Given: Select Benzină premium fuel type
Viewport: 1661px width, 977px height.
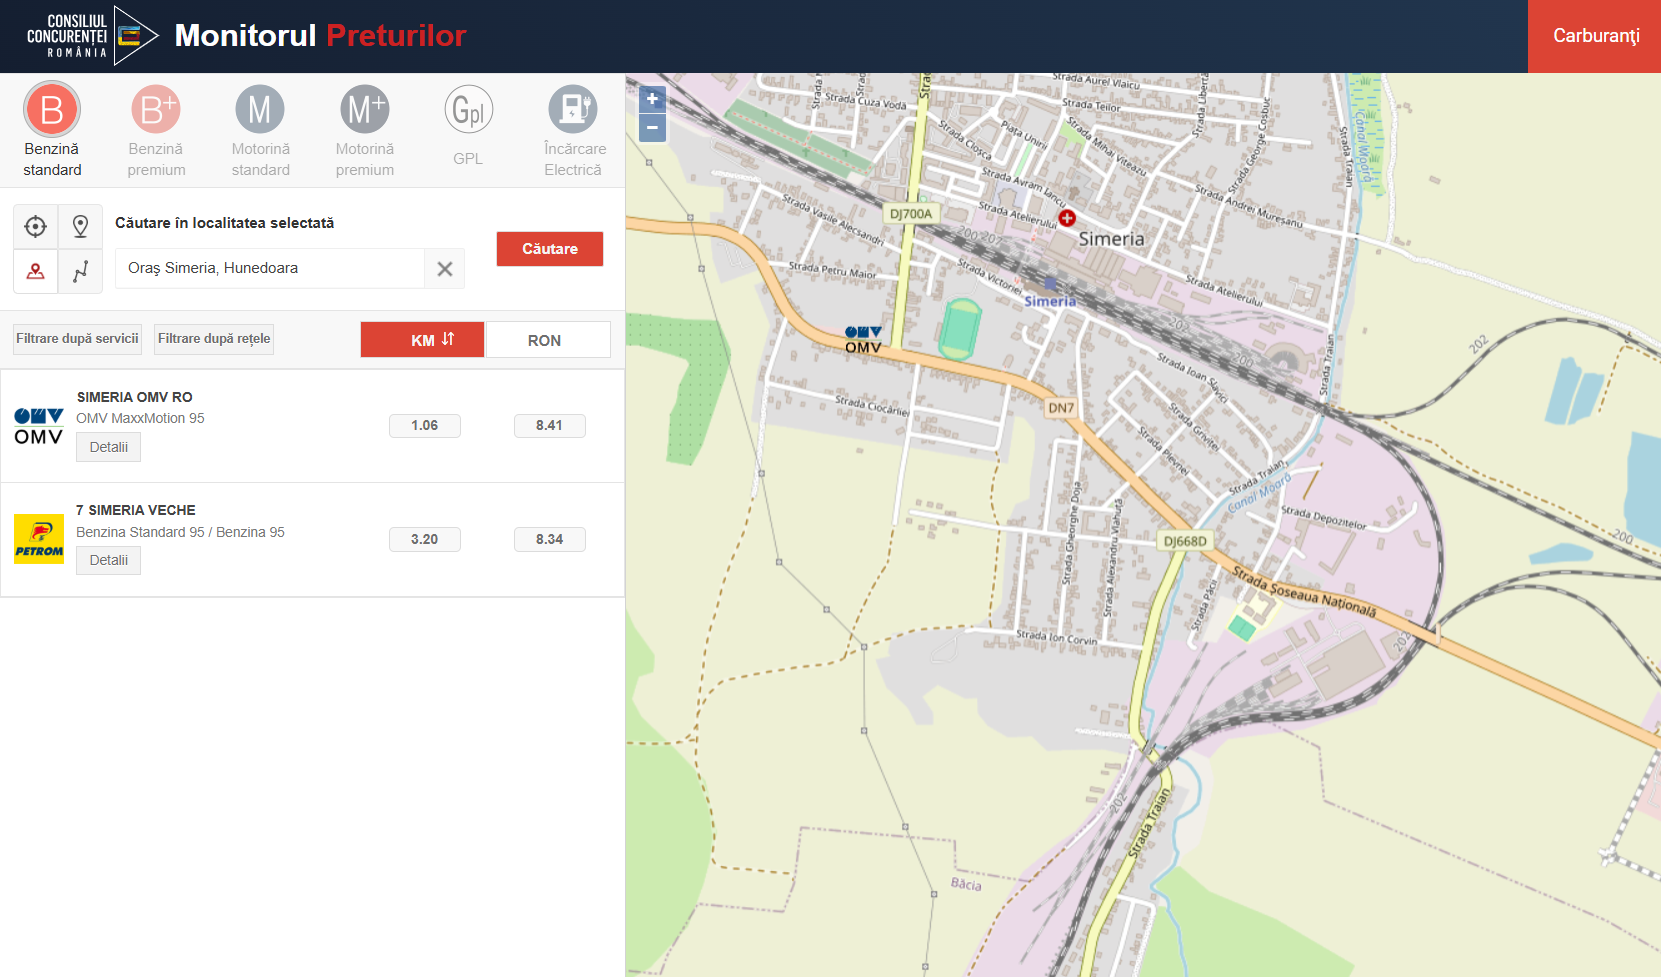Looking at the screenshot, I should [156, 110].
